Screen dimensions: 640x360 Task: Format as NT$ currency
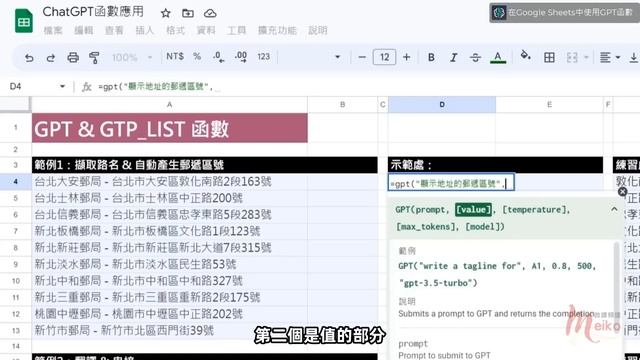click(x=175, y=56)
